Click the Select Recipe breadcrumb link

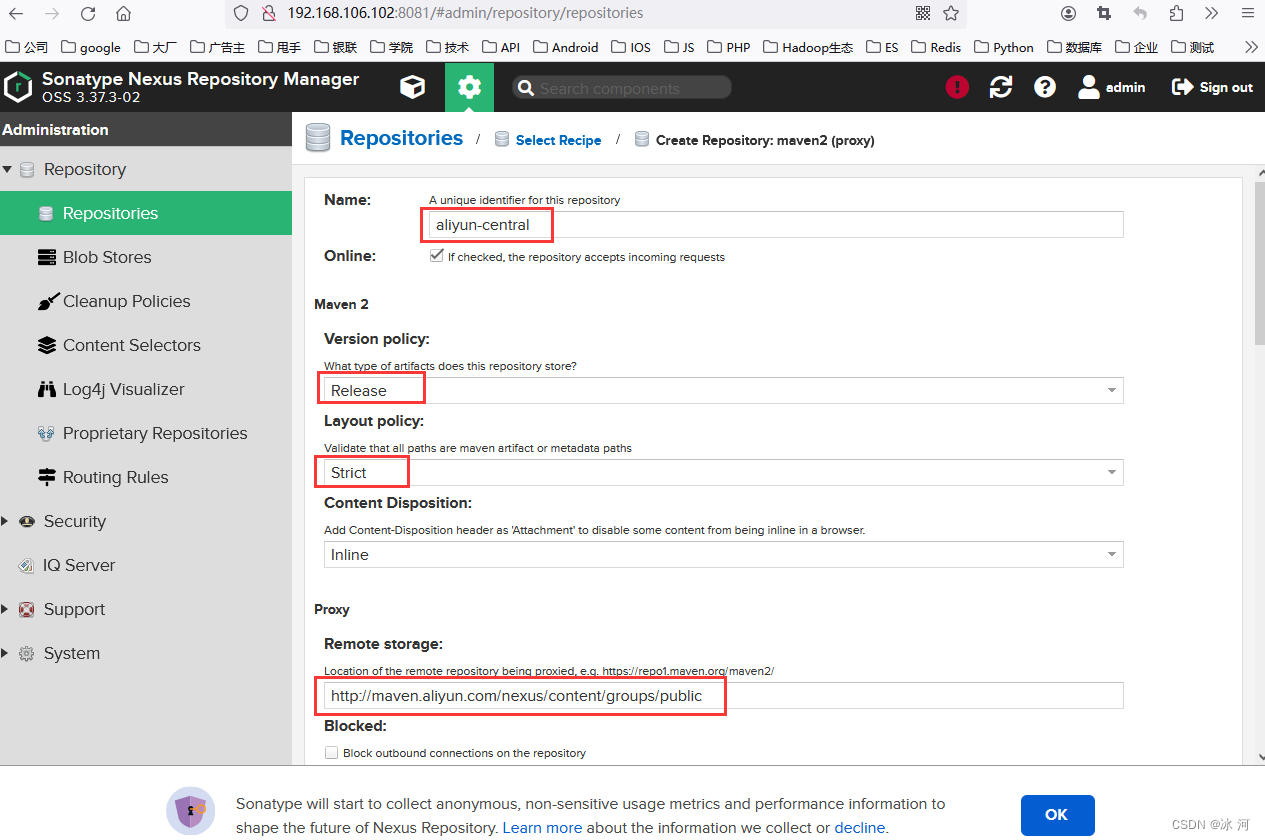[x=558, y=140]
